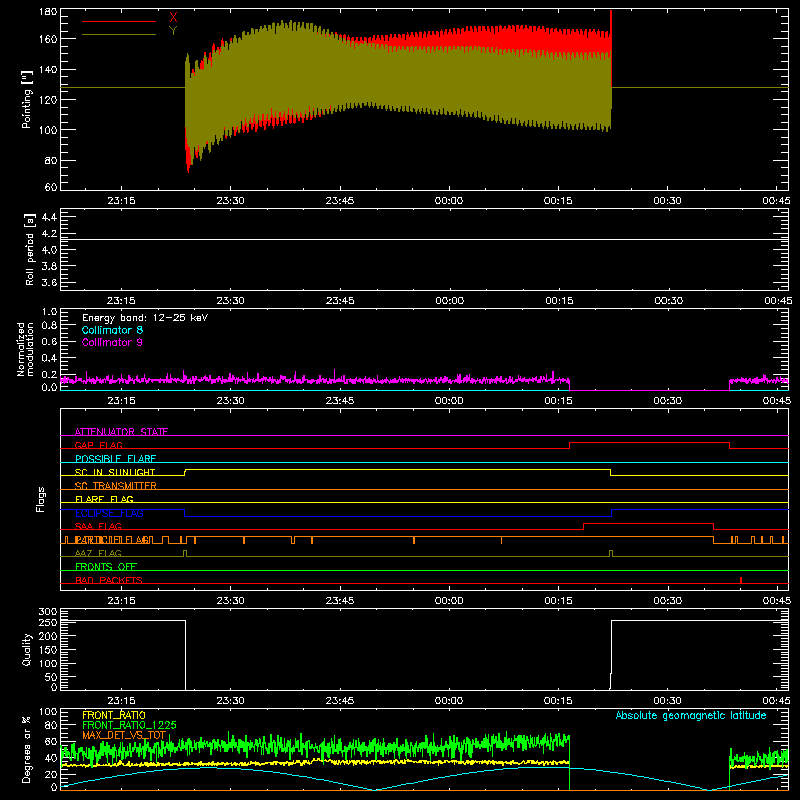Viewport: 800px width, 800px height.
Task: Click the 23:30 time label under Roll period plot
Action: click(x=231, y=301)
